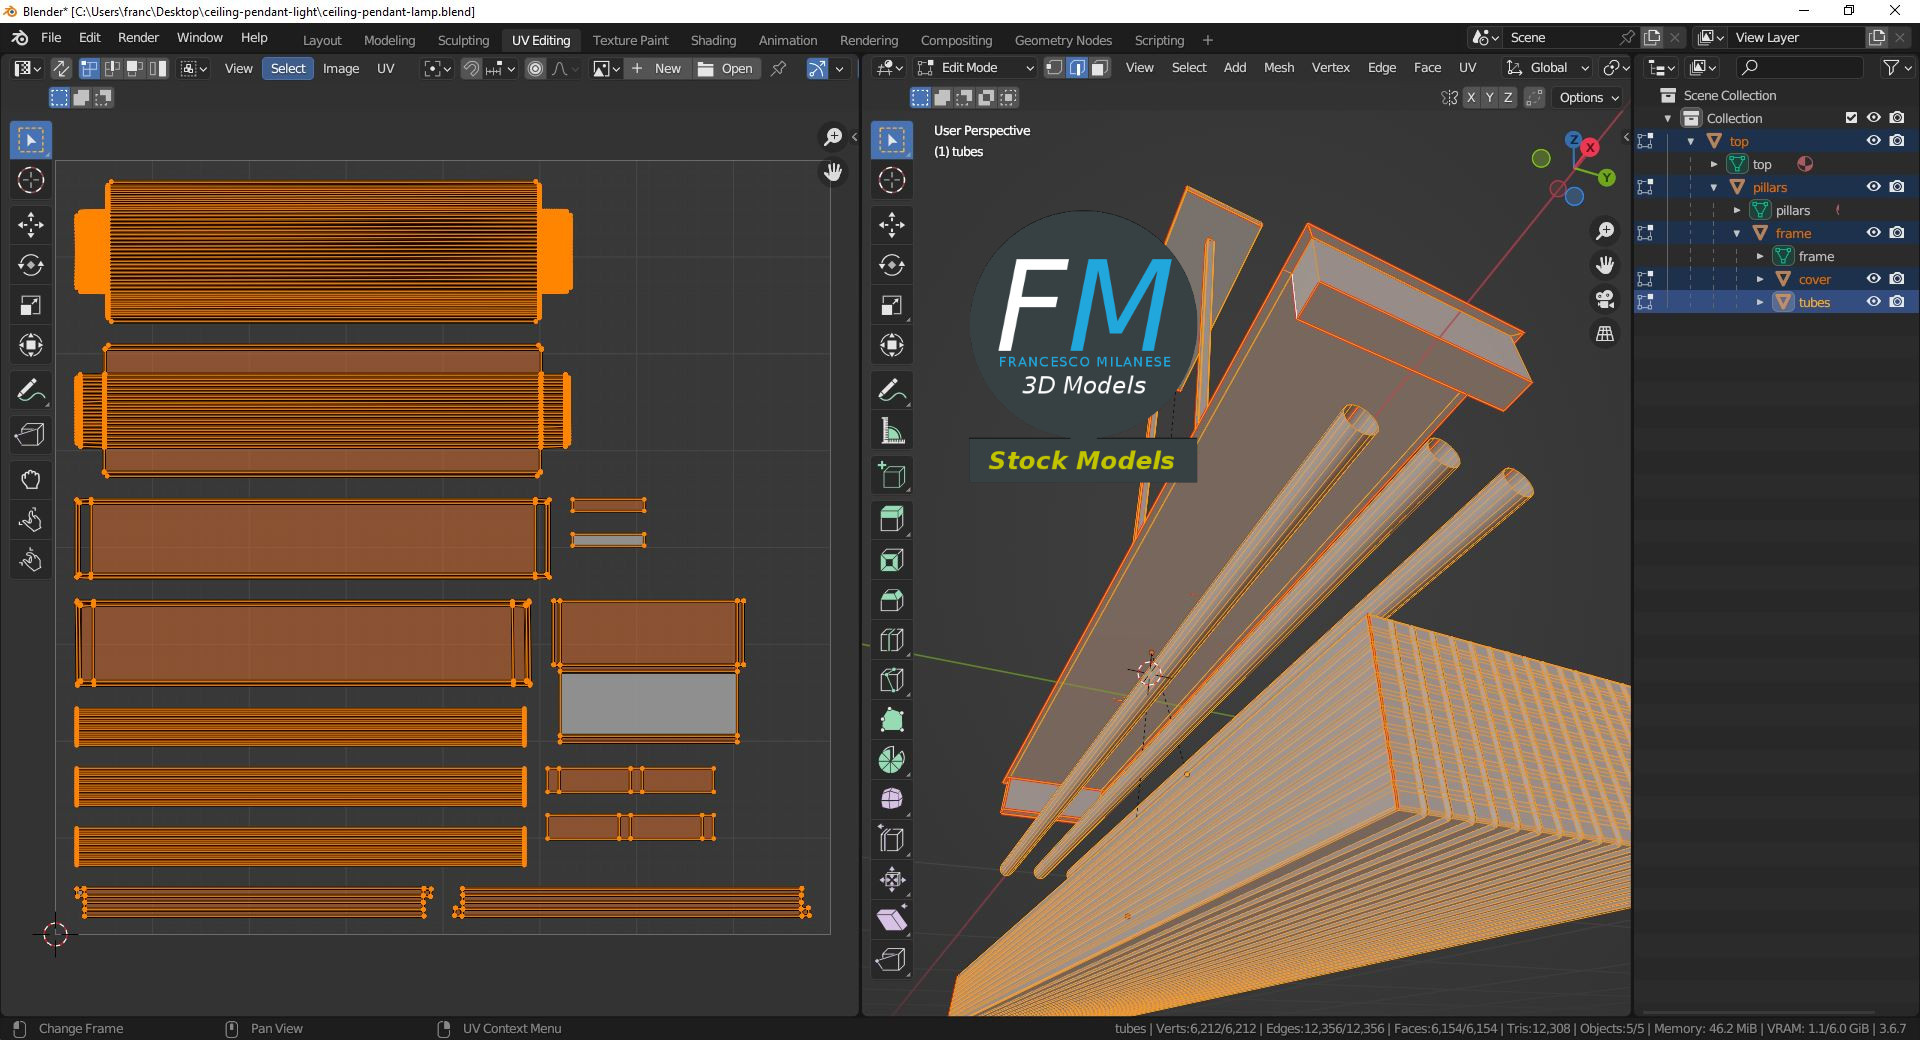Hide the pillars object via its eye icon

[1873, 187]
